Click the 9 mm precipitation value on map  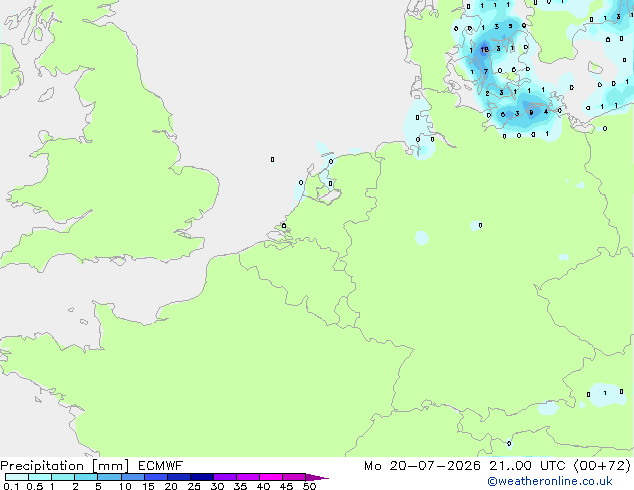coord(531,112)
